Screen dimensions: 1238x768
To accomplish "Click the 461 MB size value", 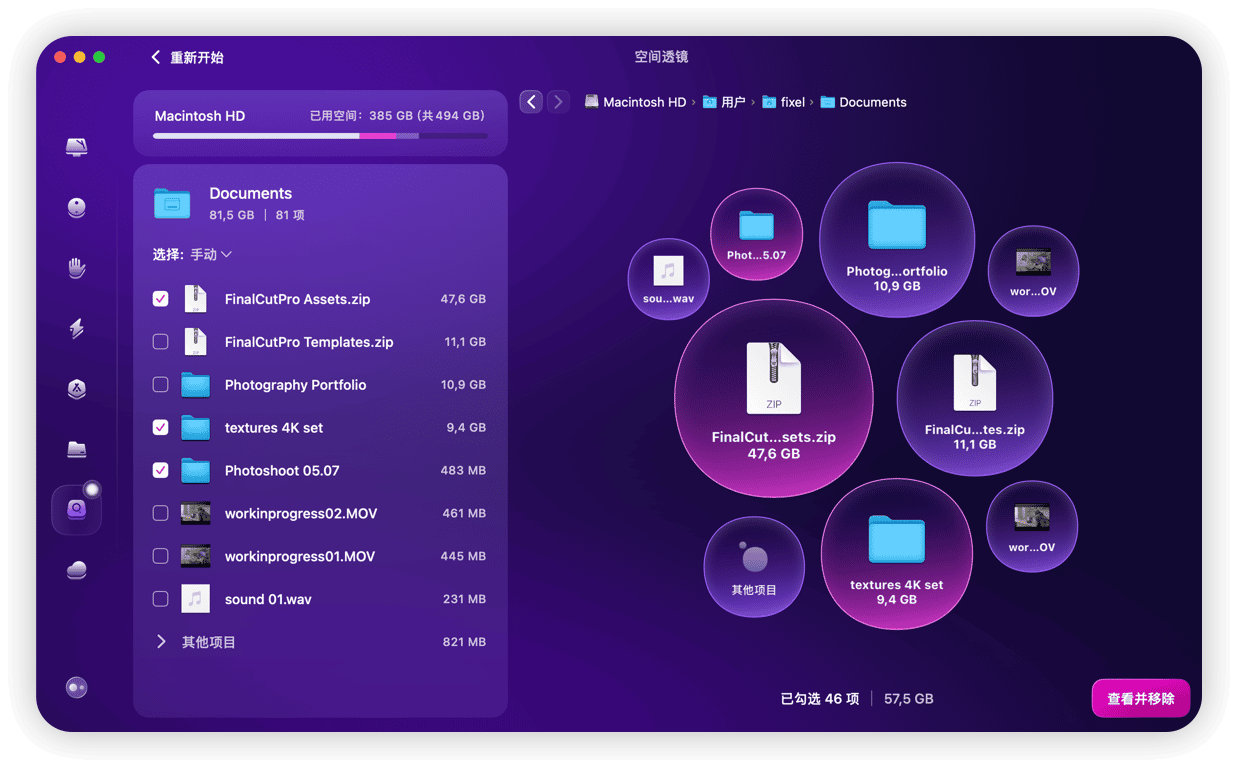I will [x=464, y=513].
